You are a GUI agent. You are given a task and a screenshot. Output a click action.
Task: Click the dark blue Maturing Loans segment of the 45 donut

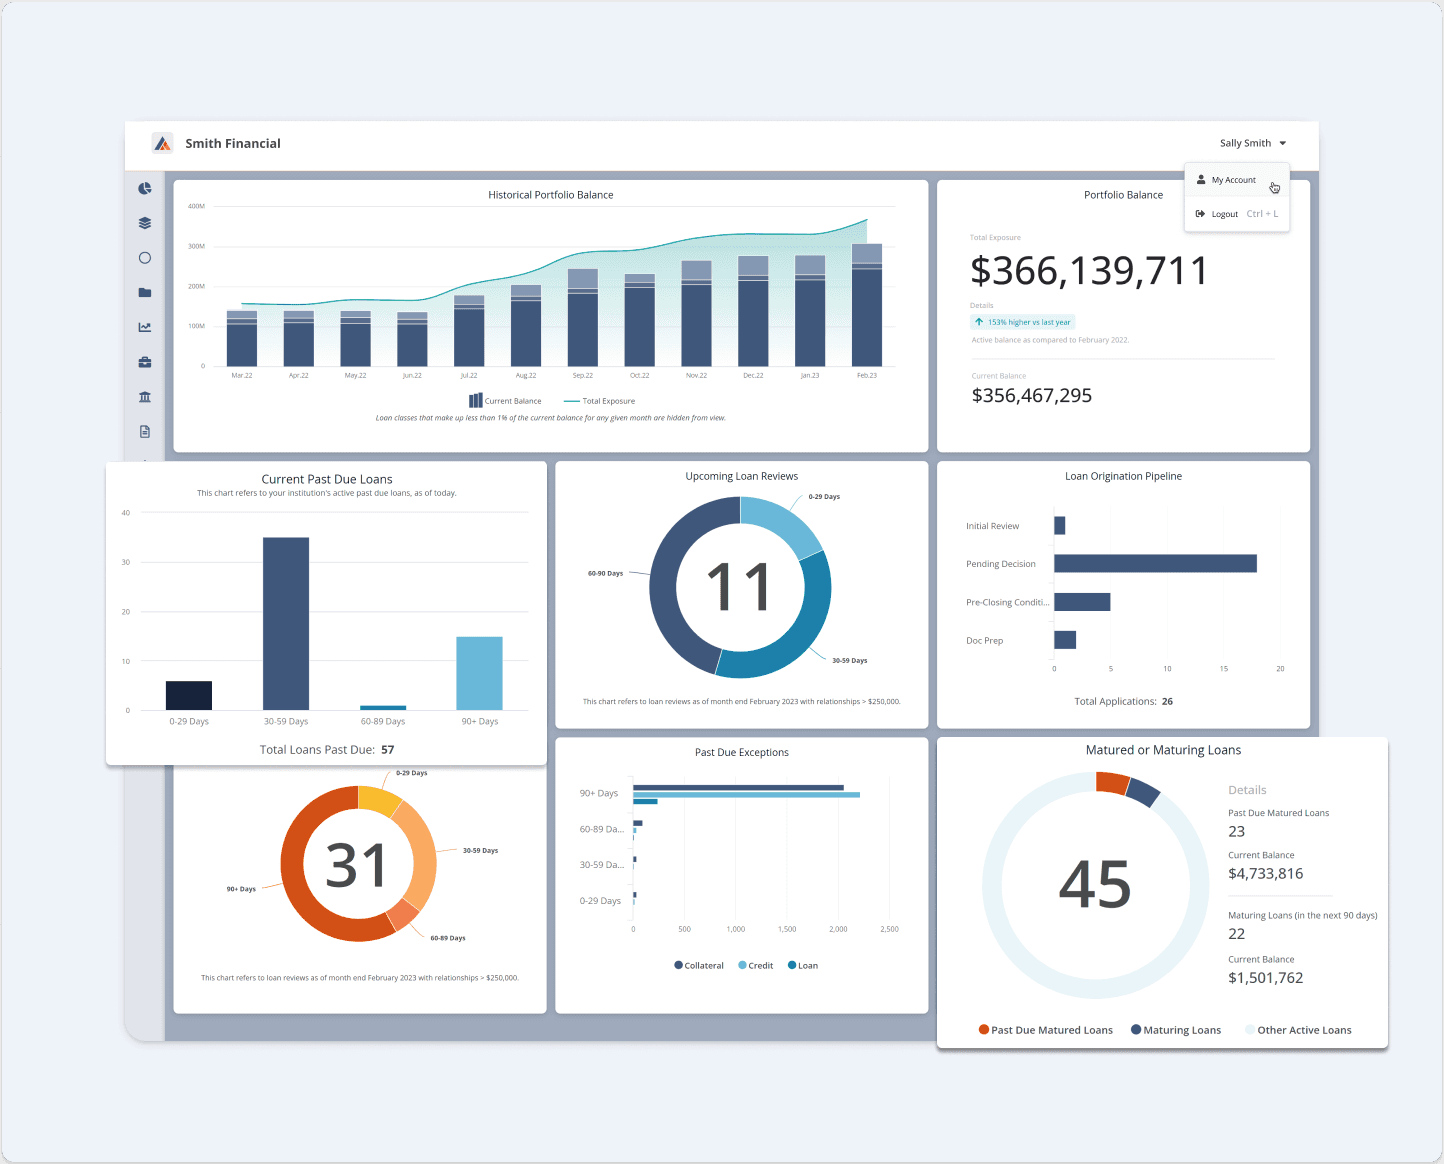(1143, 792)
